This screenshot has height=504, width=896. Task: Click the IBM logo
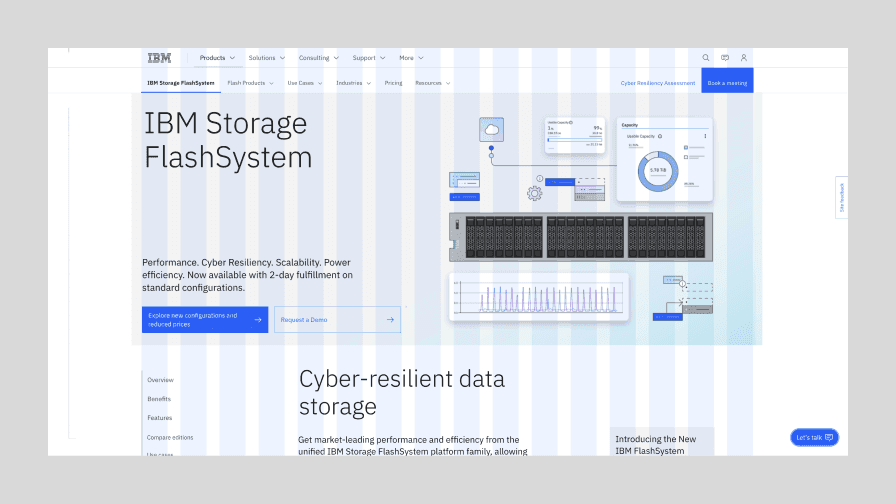point(159,58)
